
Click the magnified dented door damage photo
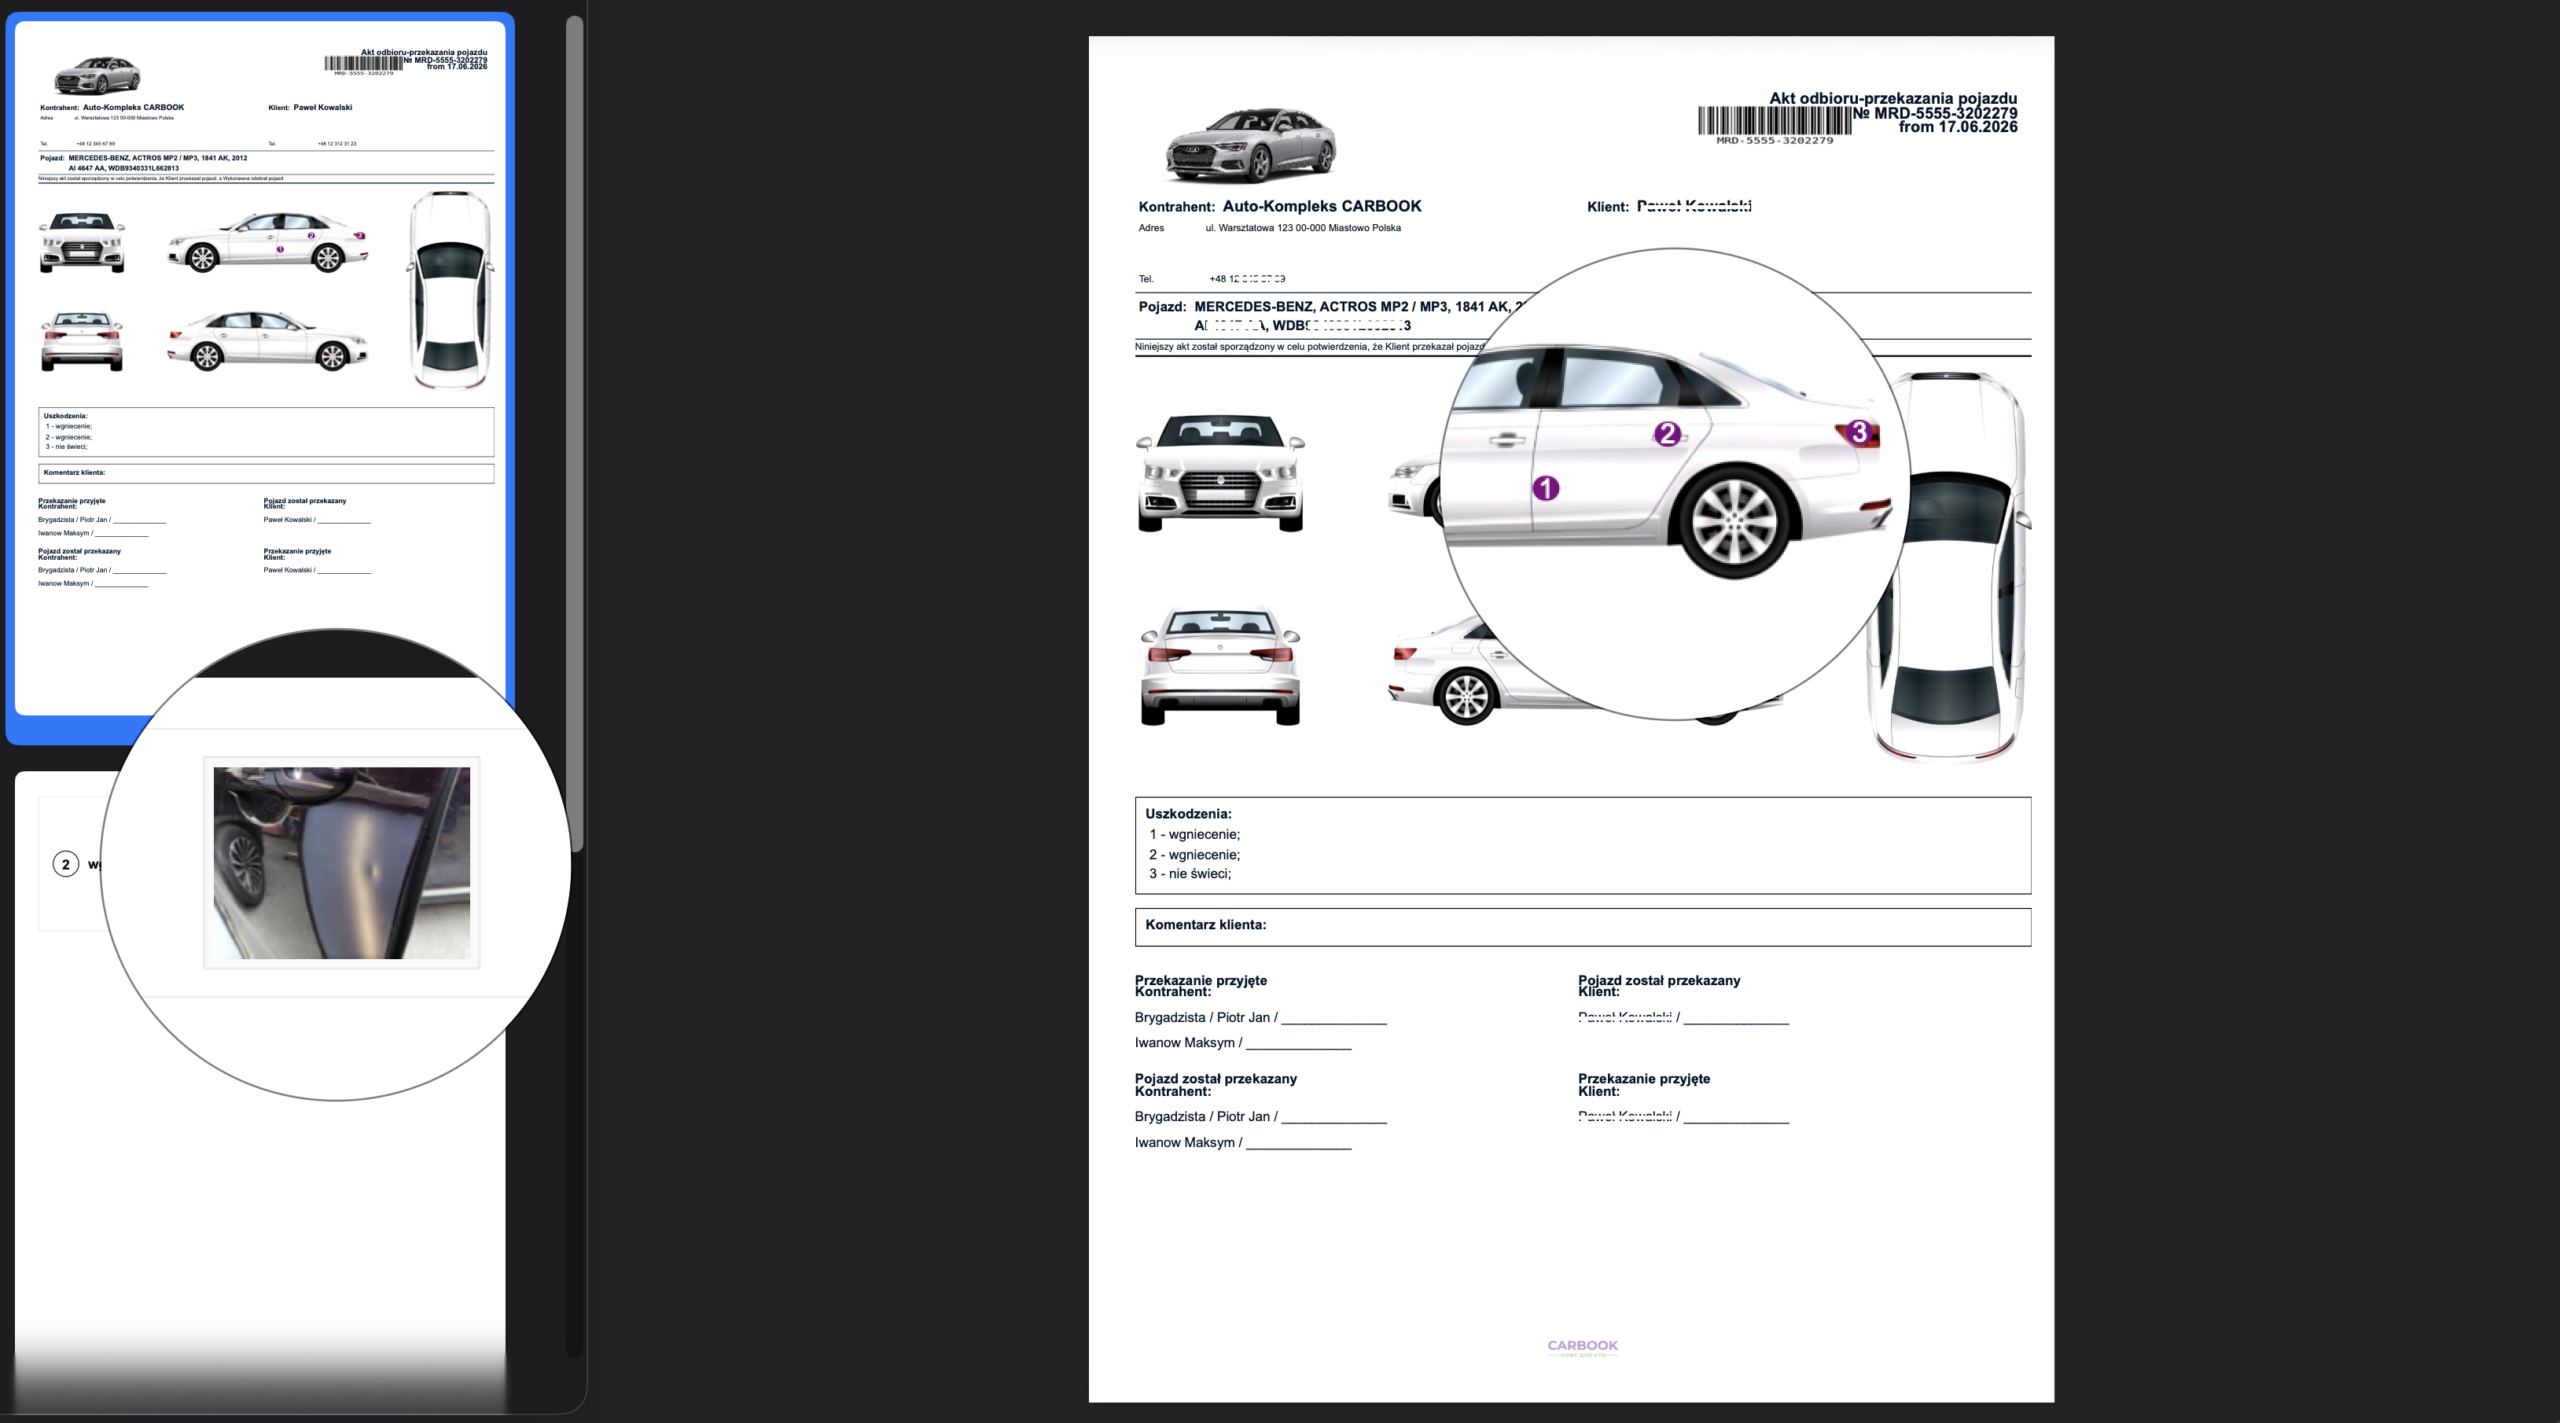coord(341,862)
